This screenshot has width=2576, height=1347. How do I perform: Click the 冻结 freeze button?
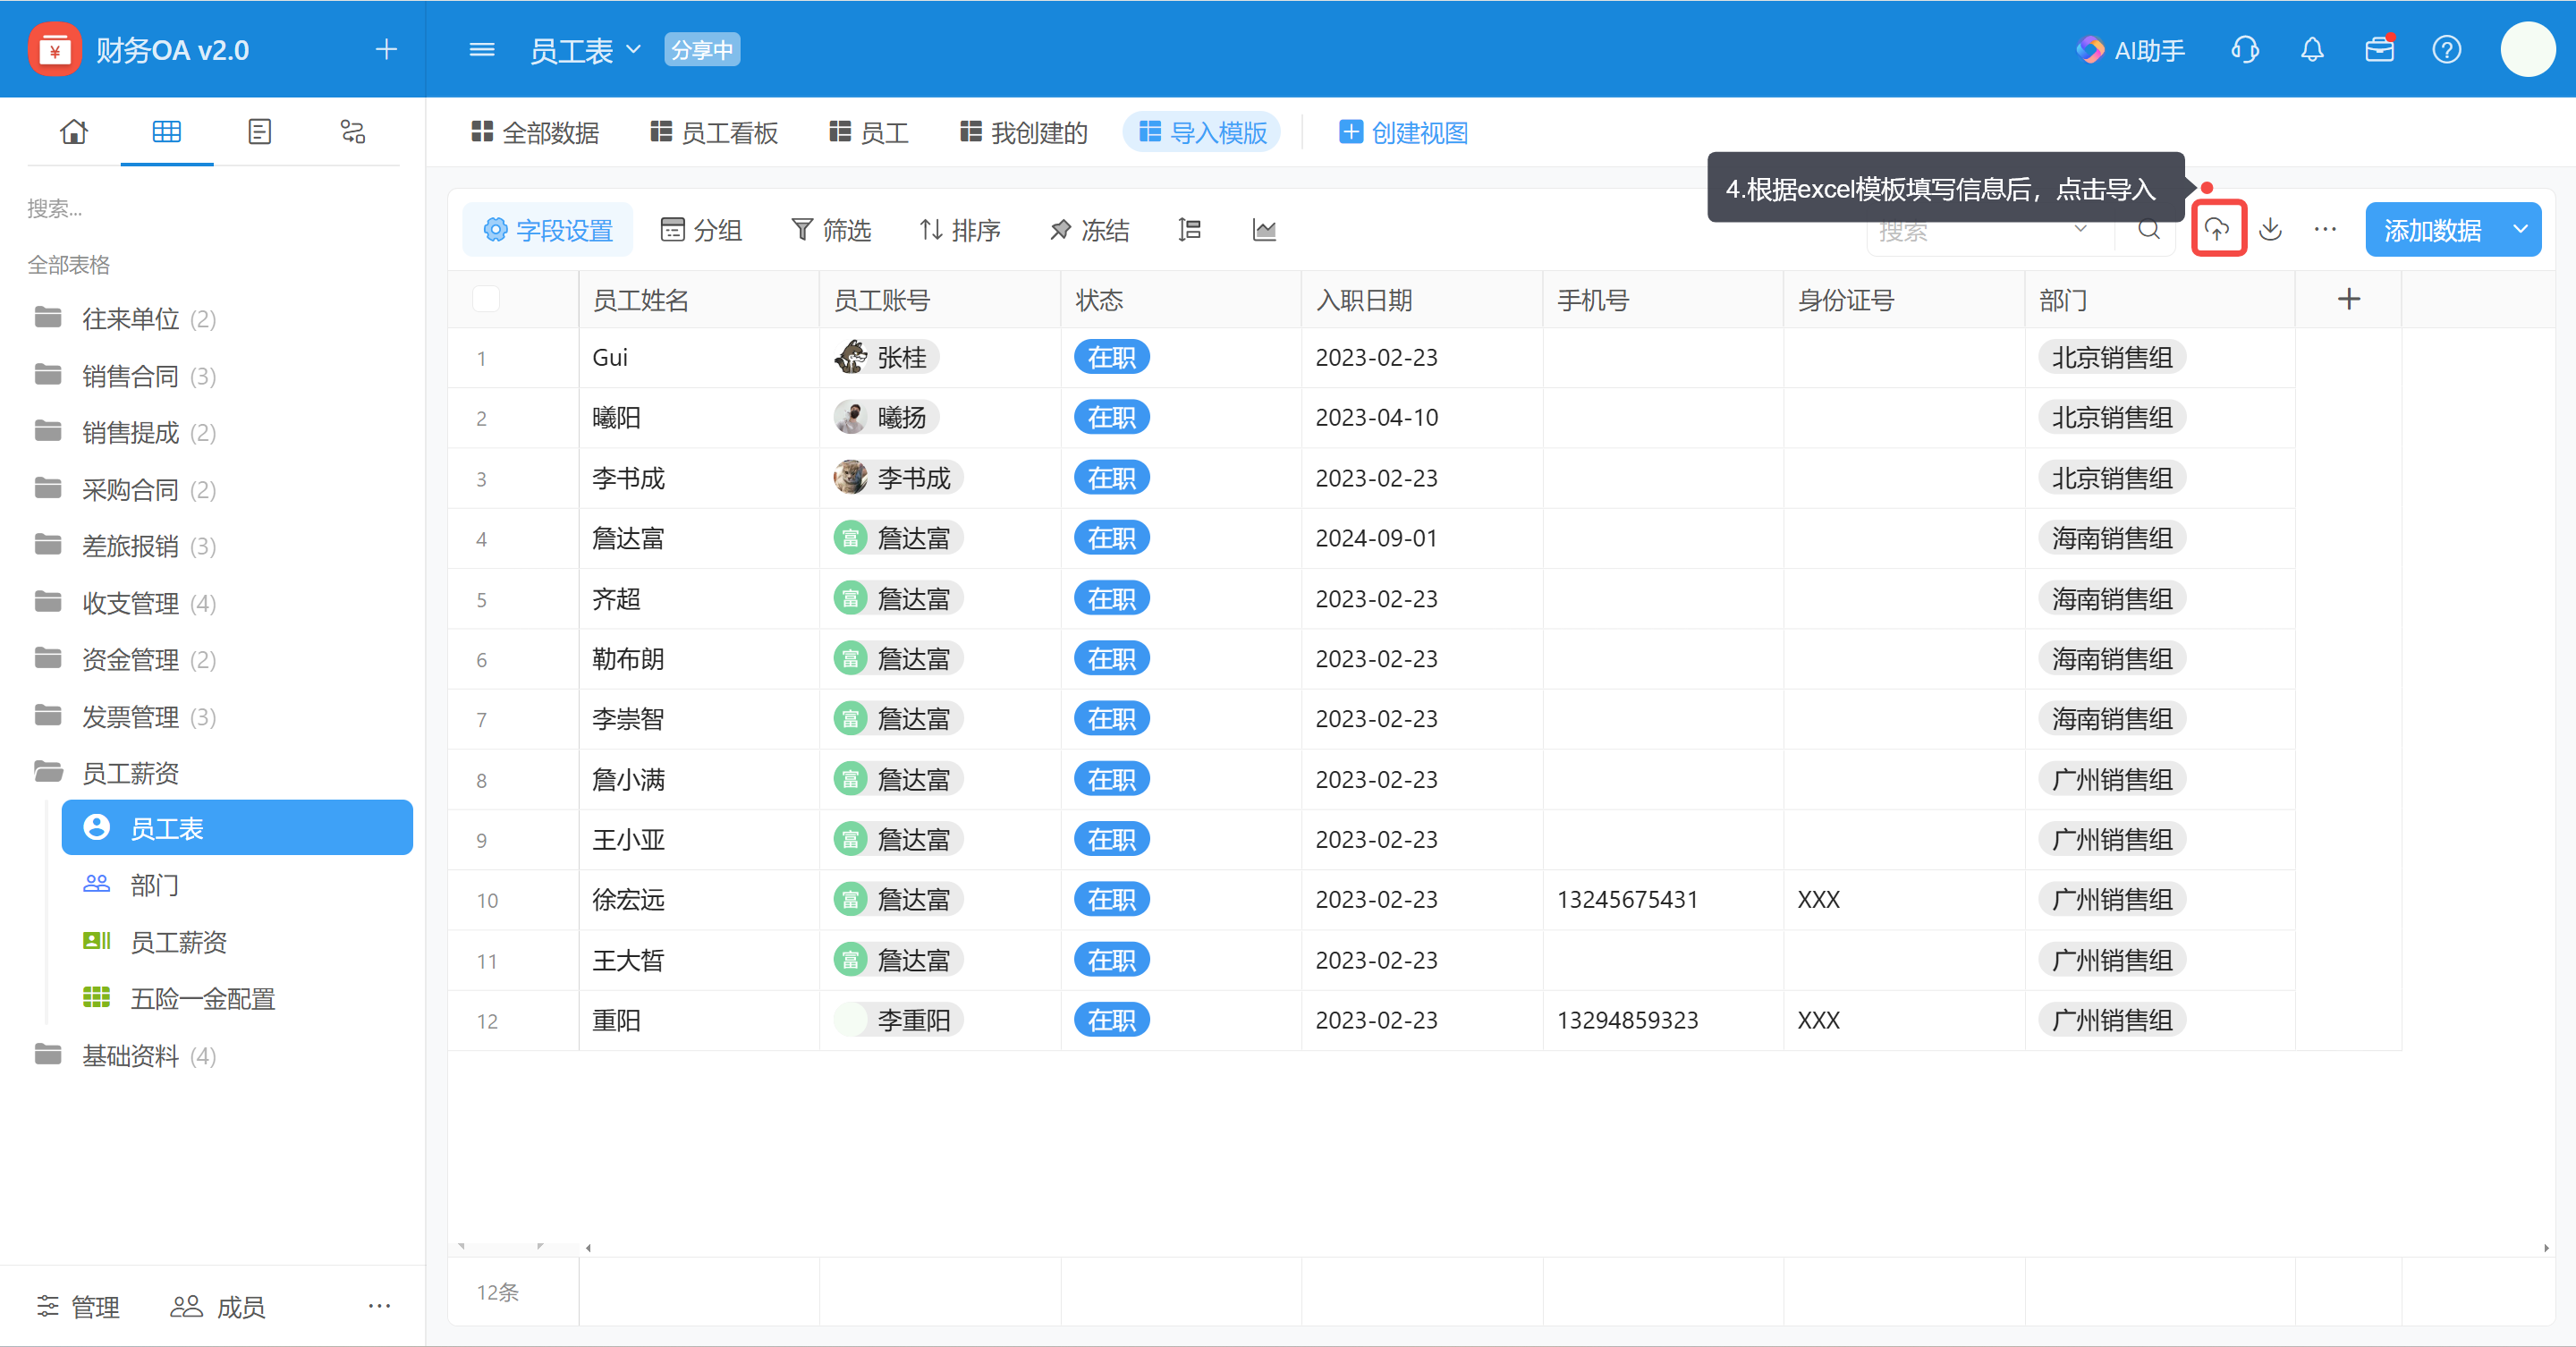(1089, 230)
